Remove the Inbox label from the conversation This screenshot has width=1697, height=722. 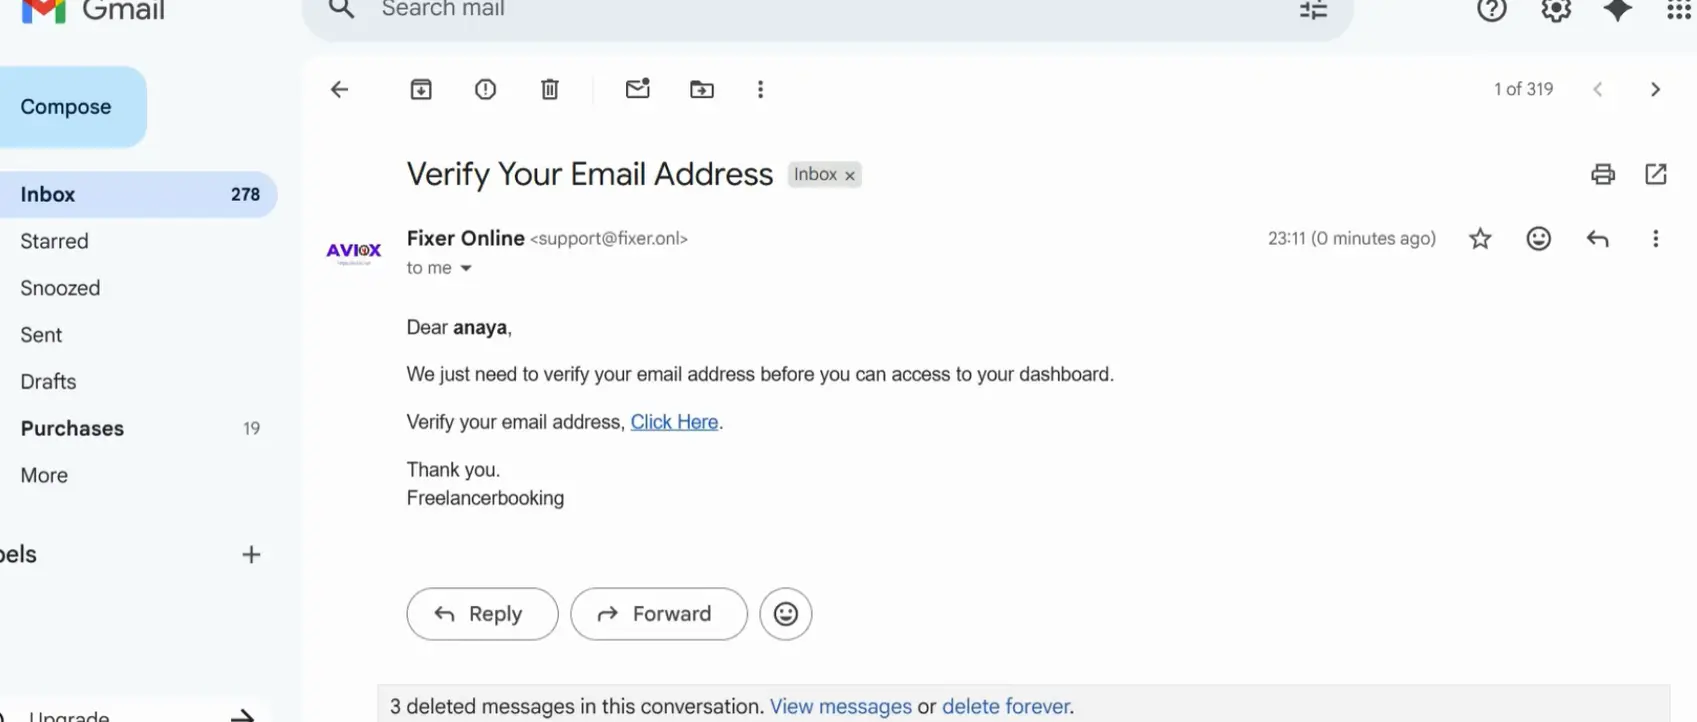pos(850,176)
